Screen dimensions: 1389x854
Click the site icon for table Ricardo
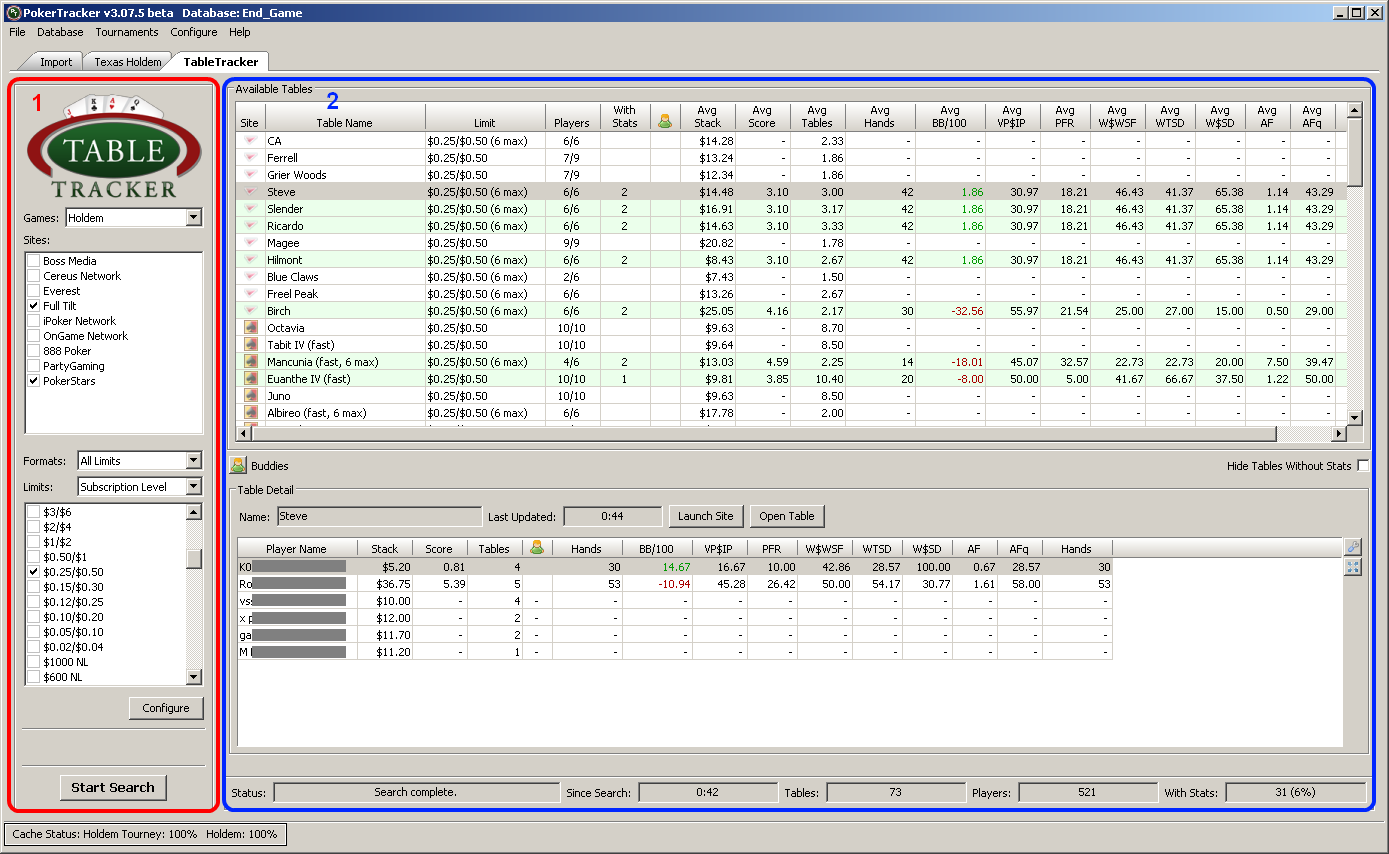[x=251, y=226]
